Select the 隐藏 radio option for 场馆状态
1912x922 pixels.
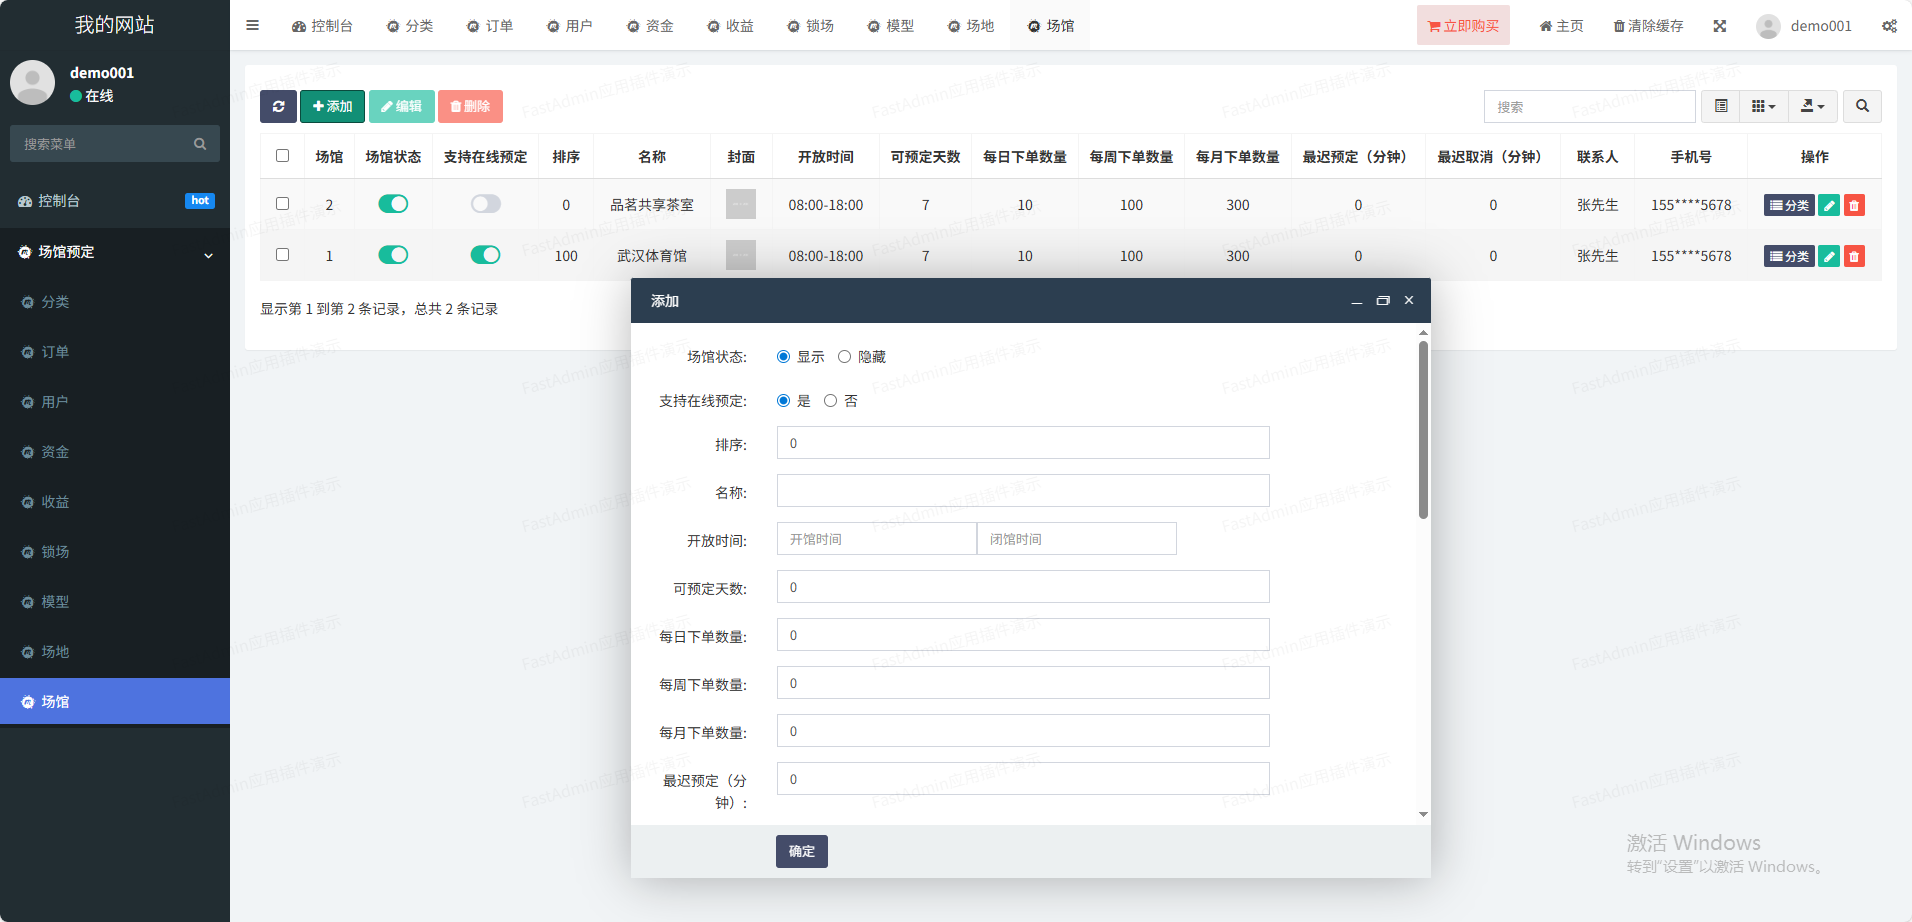pyautogui.click(x=845, y=357)
